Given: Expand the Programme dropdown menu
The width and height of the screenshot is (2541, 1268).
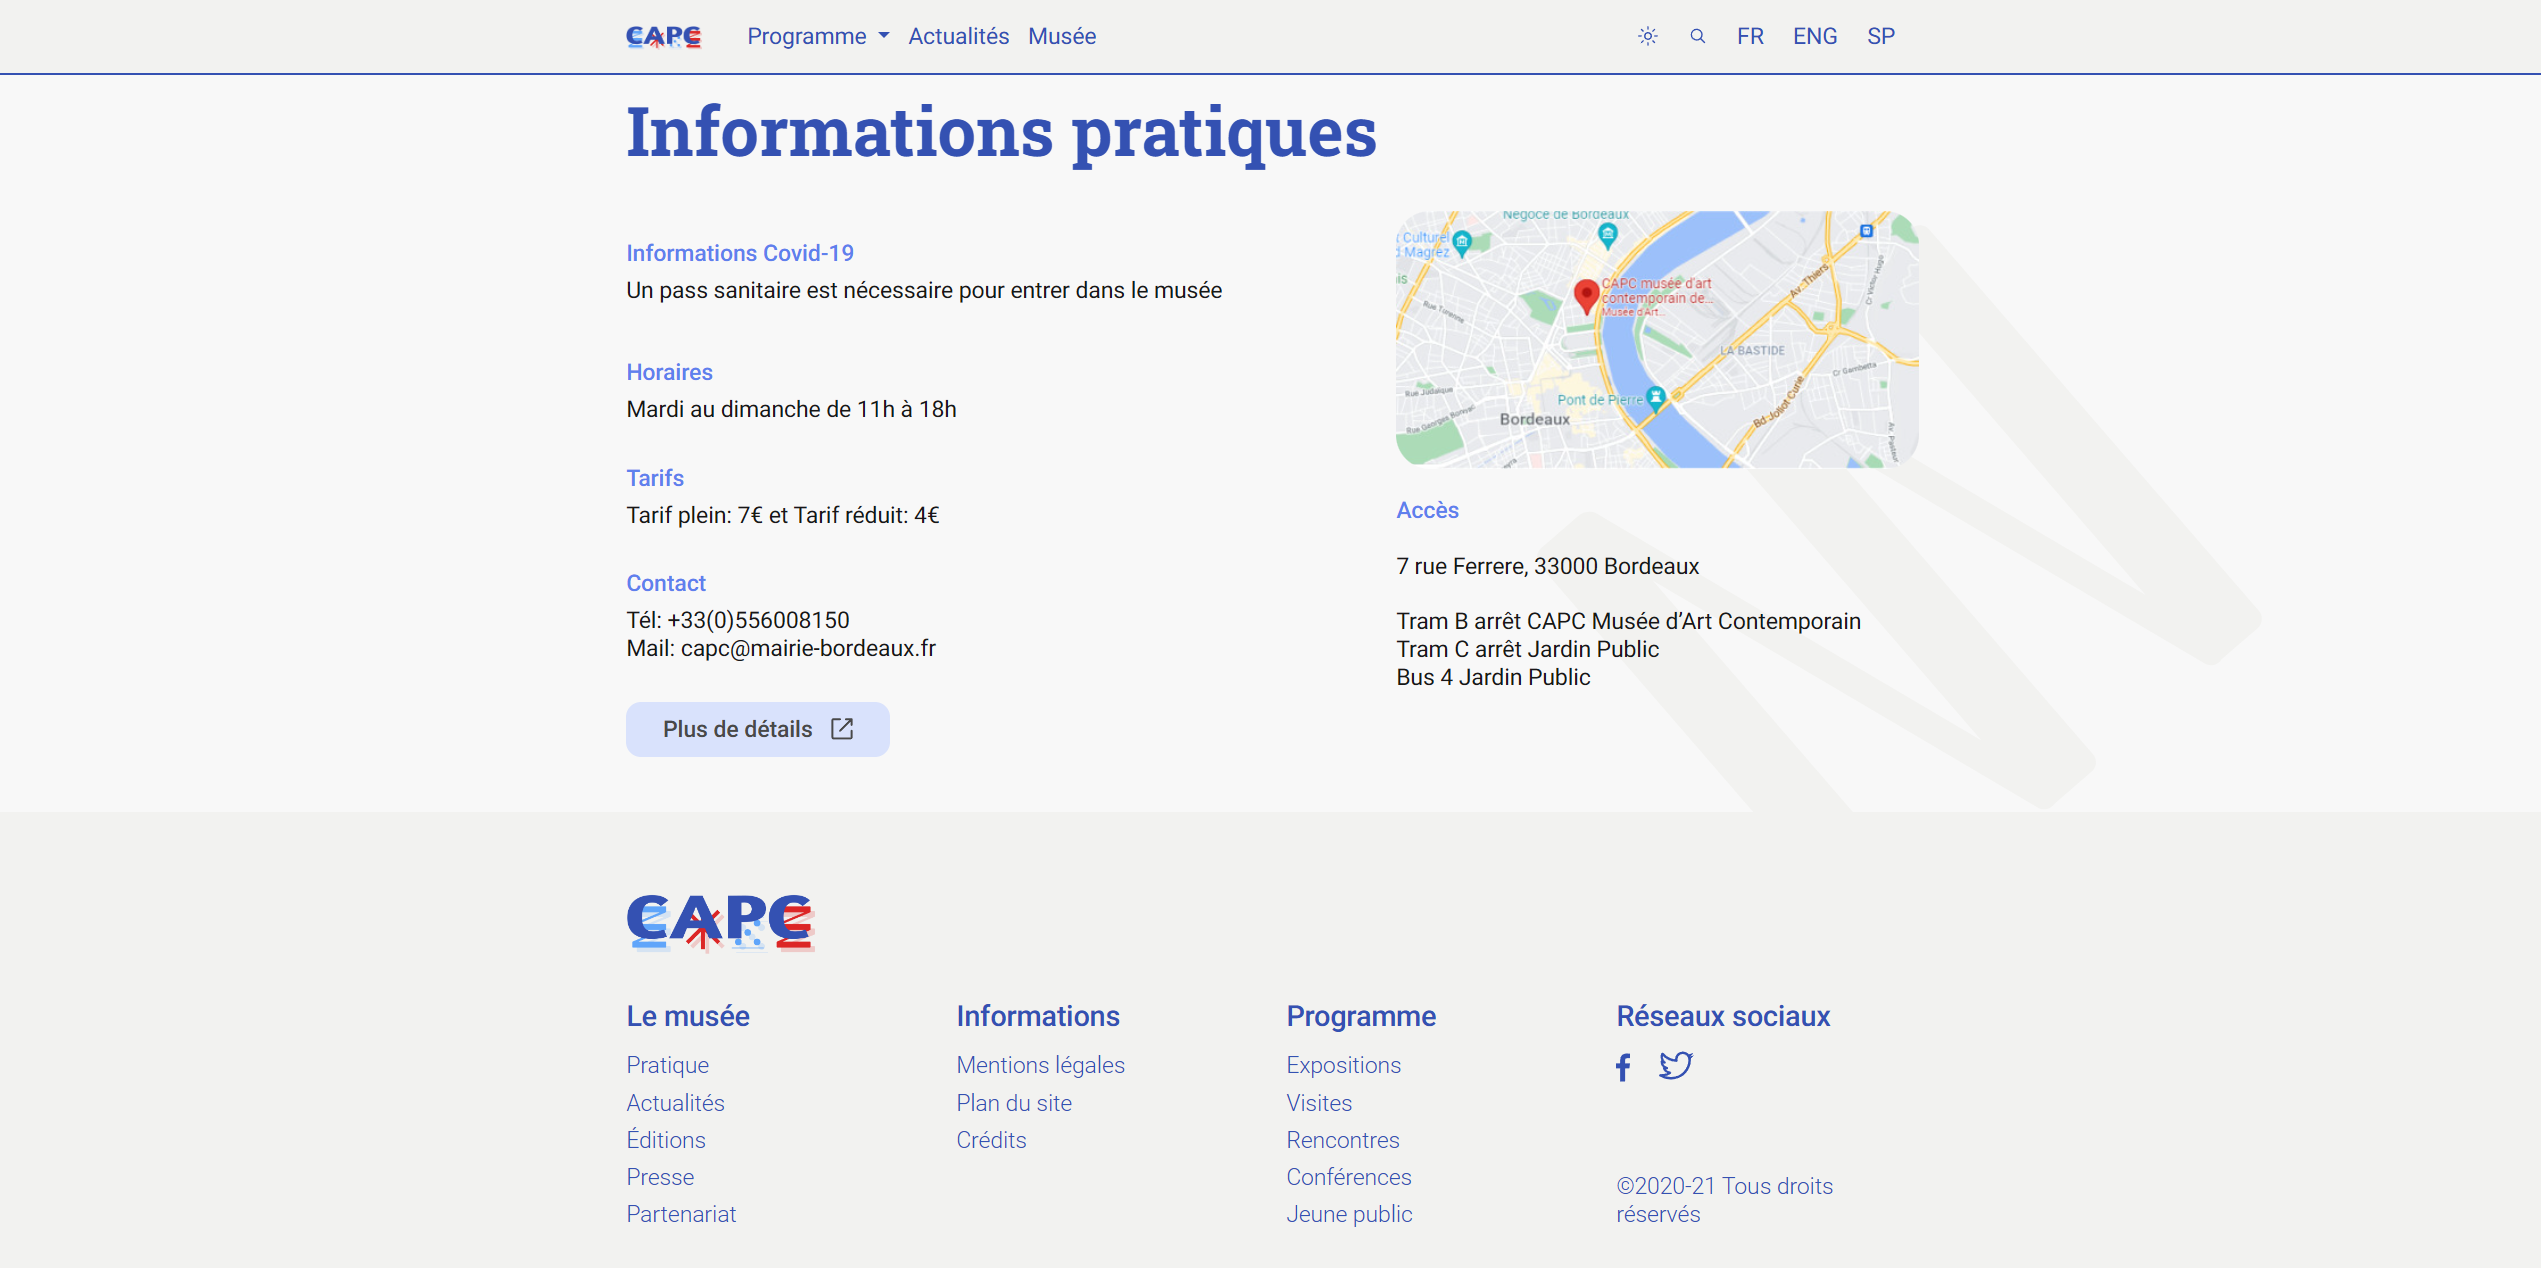Looking at the screenshot, I should (818, 37).
